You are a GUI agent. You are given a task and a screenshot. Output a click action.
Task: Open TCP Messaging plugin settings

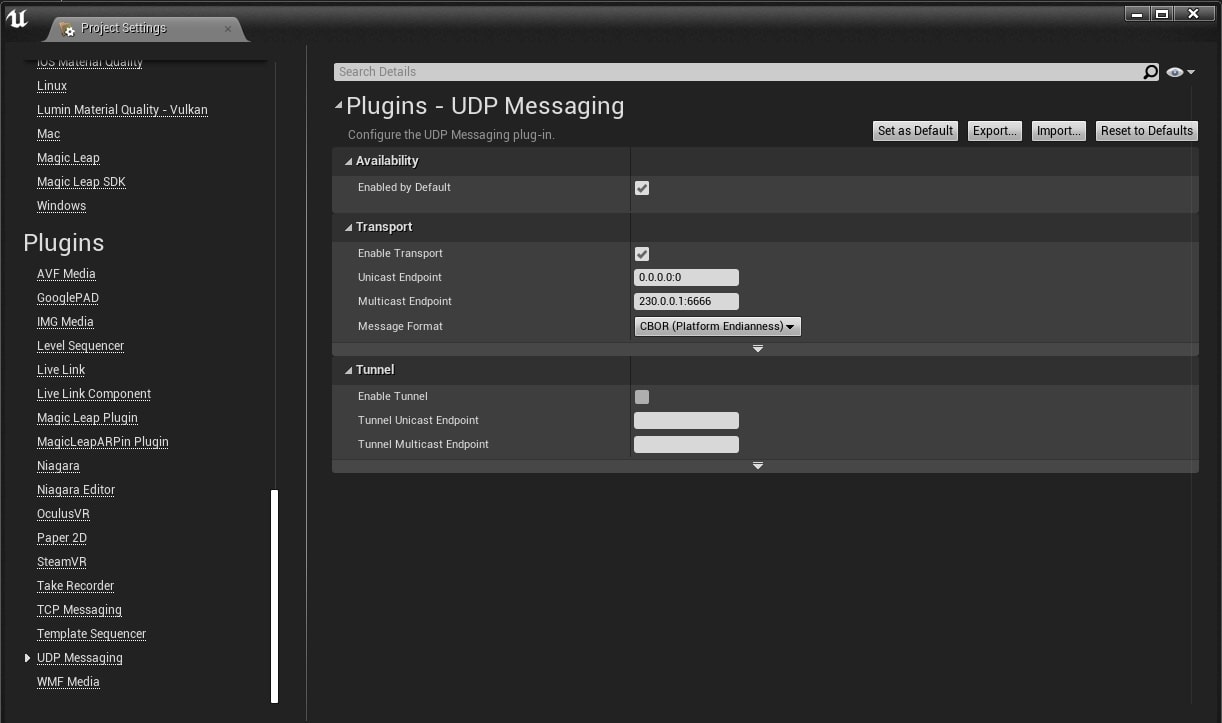[x=79, y=610]
